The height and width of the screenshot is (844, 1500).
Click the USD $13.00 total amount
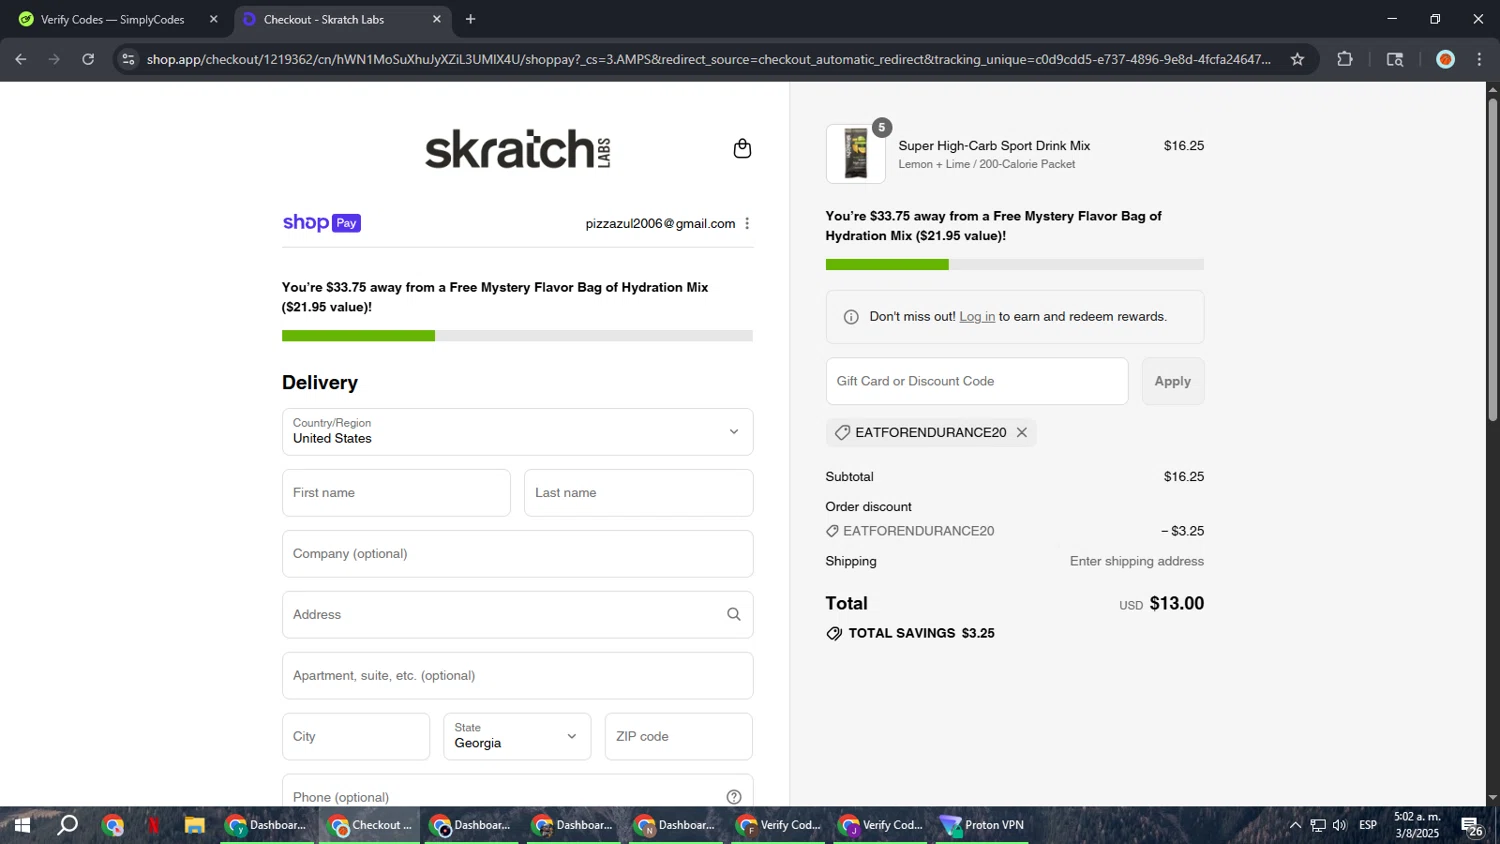(1161, 604)
